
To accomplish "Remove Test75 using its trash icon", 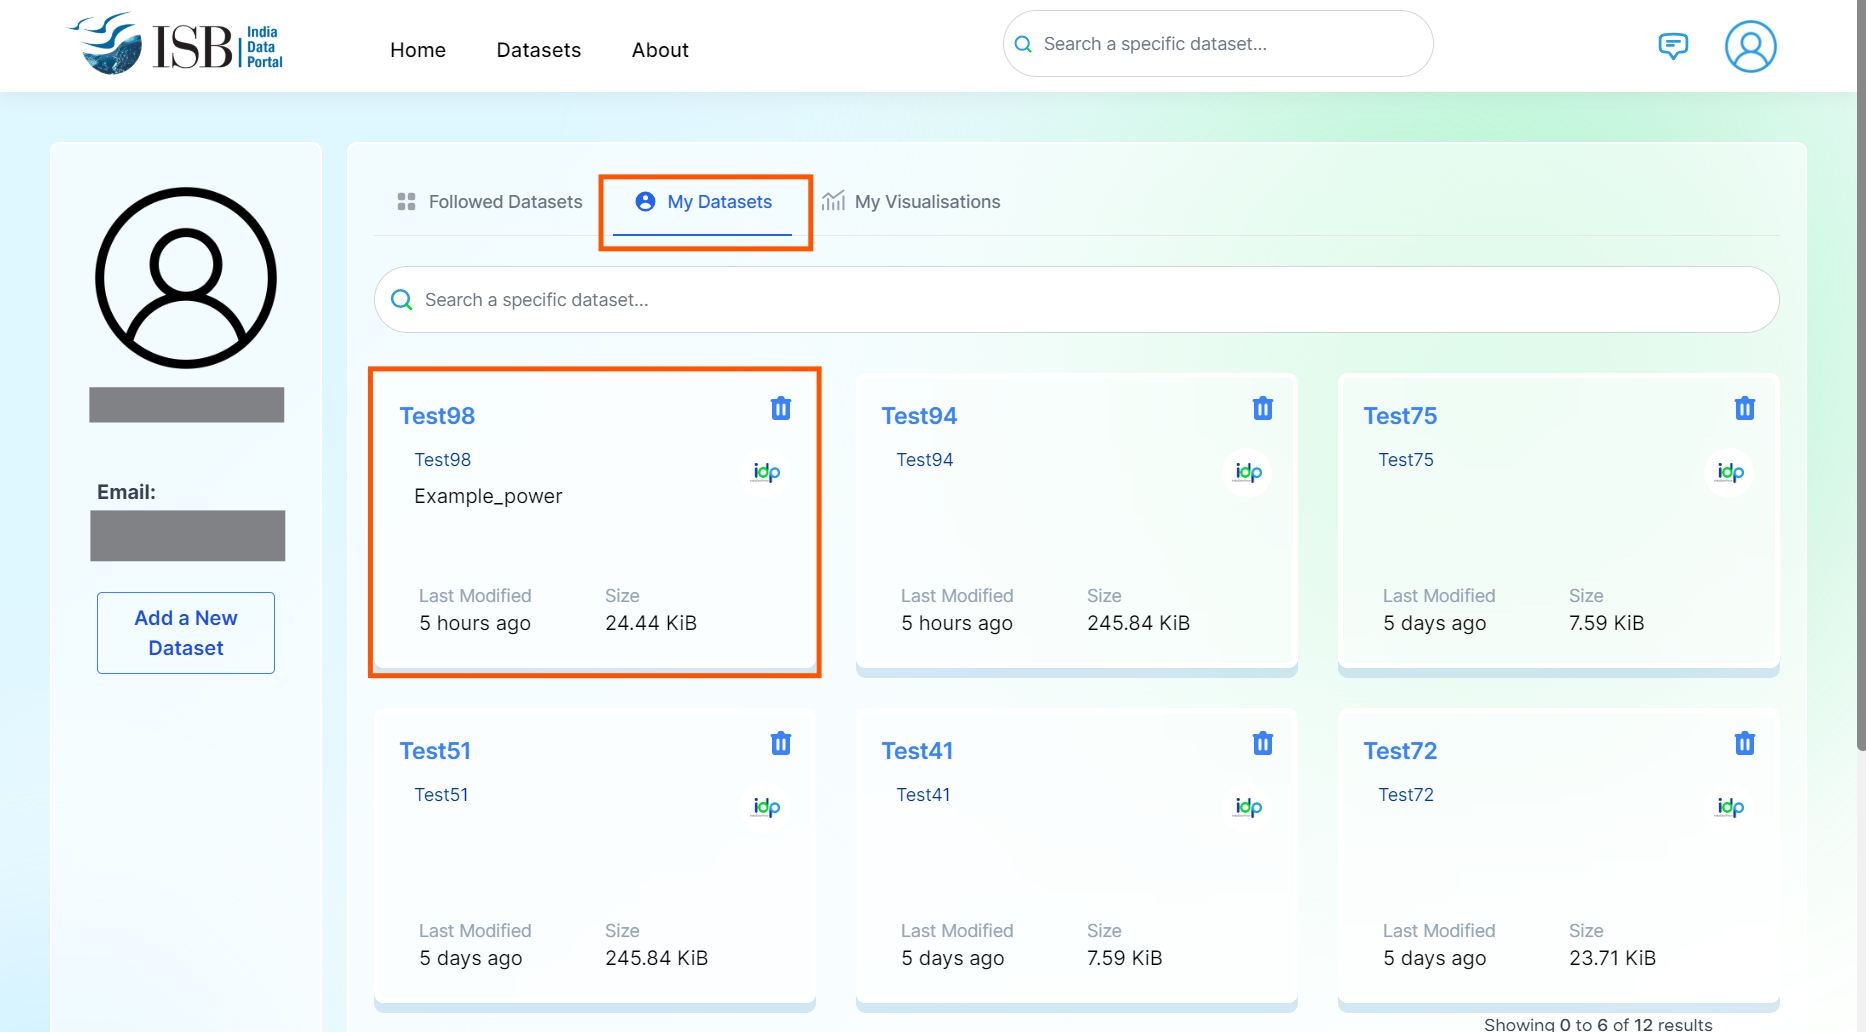I will pos(1745,408).
